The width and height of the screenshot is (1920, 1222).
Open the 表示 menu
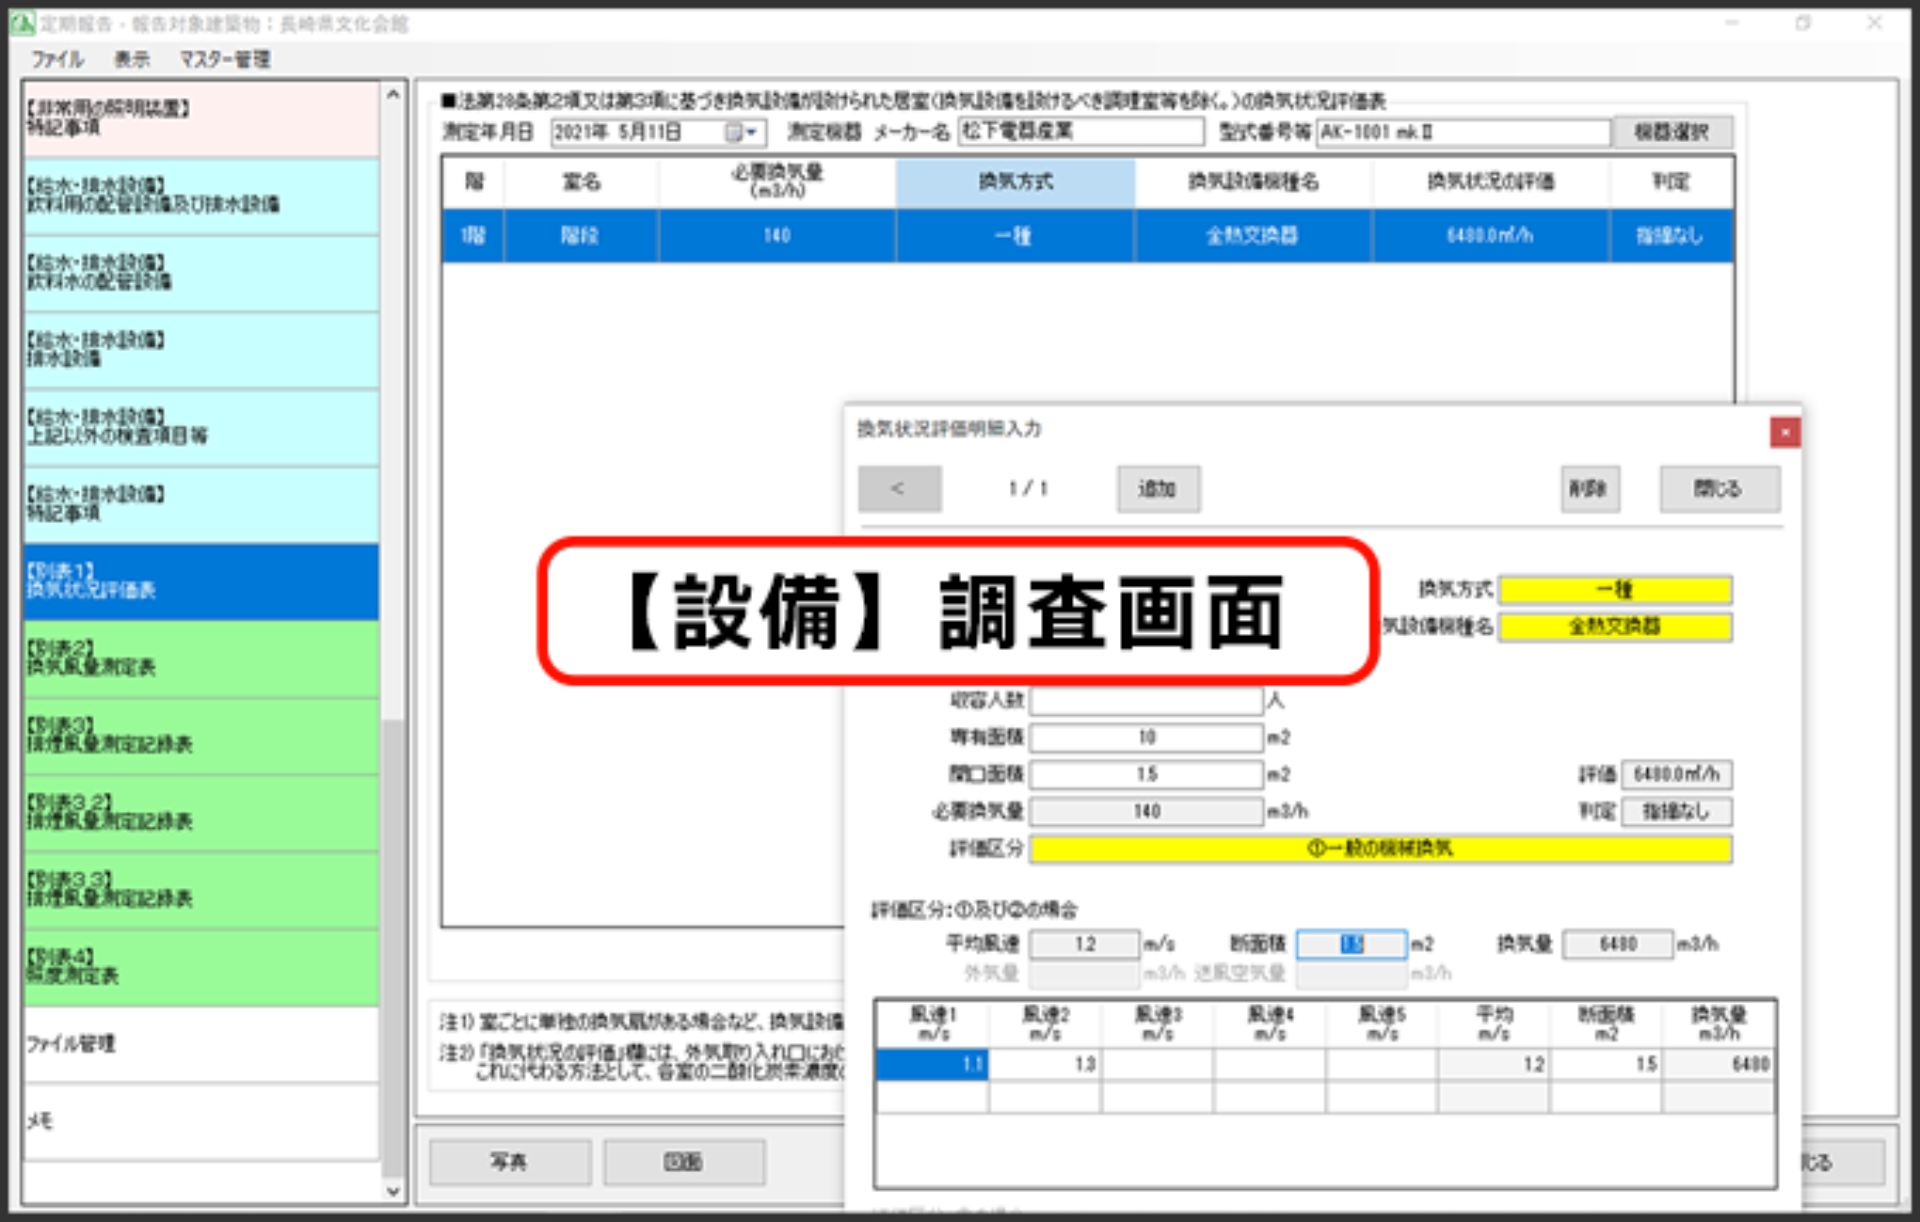tap(131, 59)
